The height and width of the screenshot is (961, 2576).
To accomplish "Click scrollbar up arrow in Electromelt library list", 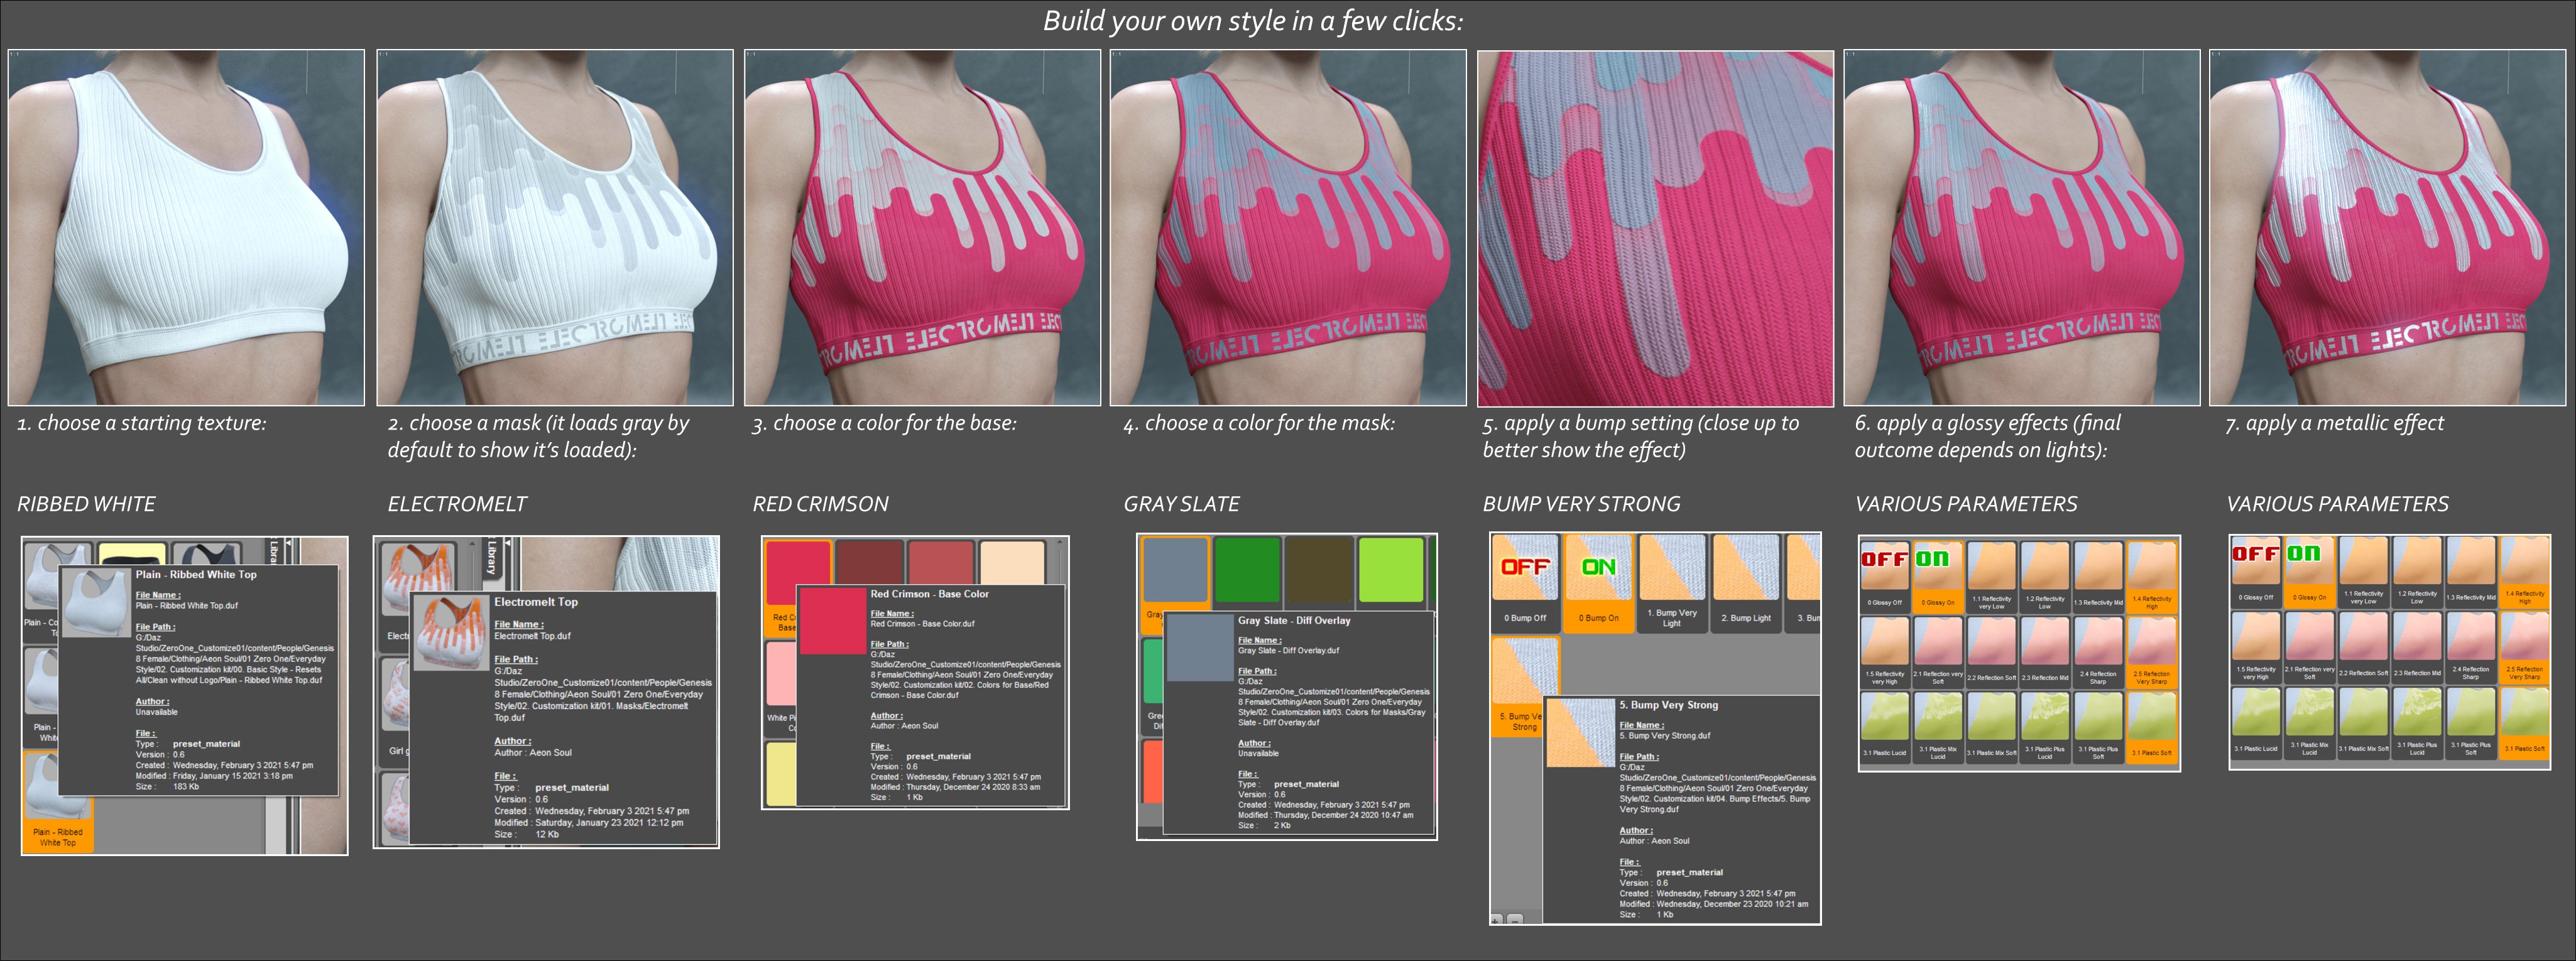I will point(473,545).
